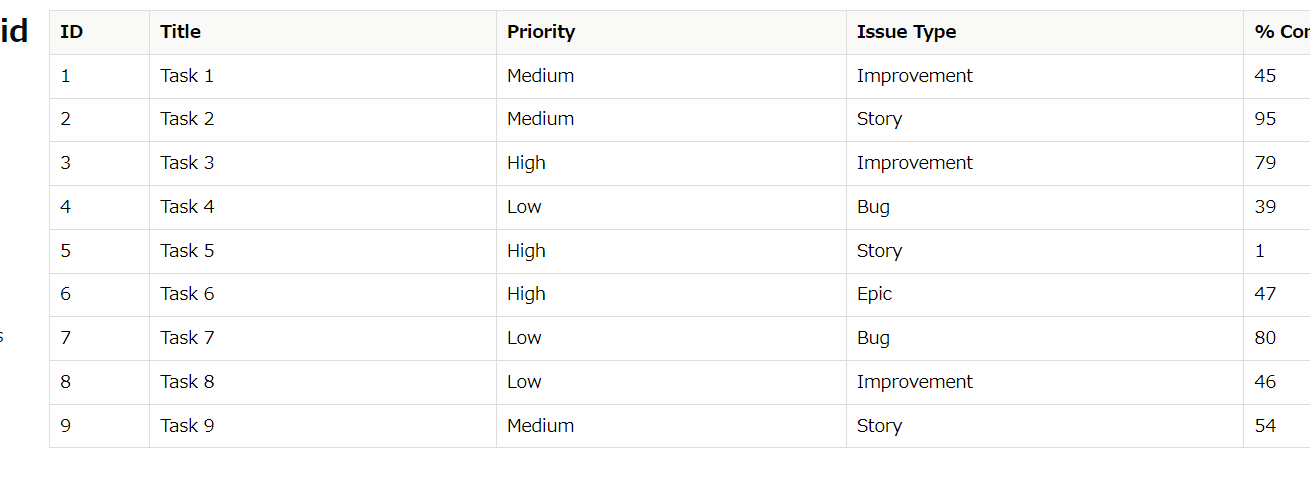Click the Low priority cell of Task 4
Image resolution: width=1310 pixels, height=482 pixels.
[x=524, y=207]
